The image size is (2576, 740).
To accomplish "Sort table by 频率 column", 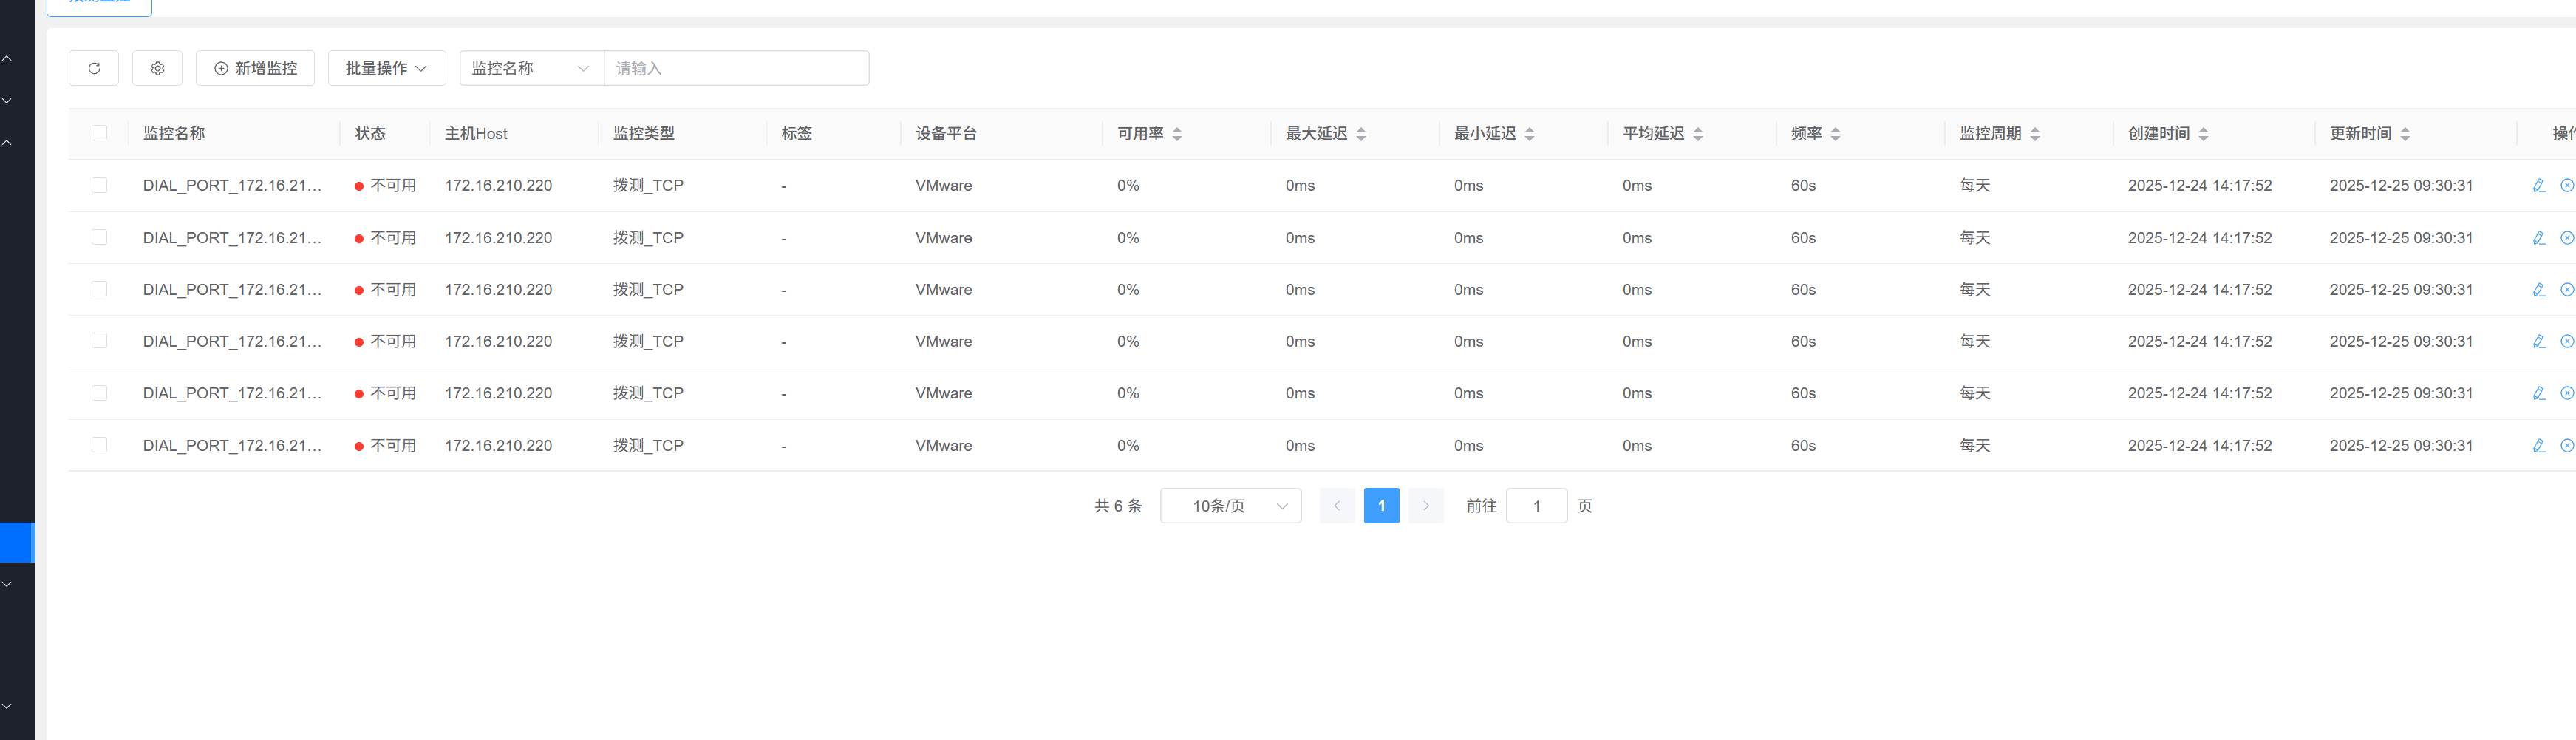I will tap(1835, 134).
